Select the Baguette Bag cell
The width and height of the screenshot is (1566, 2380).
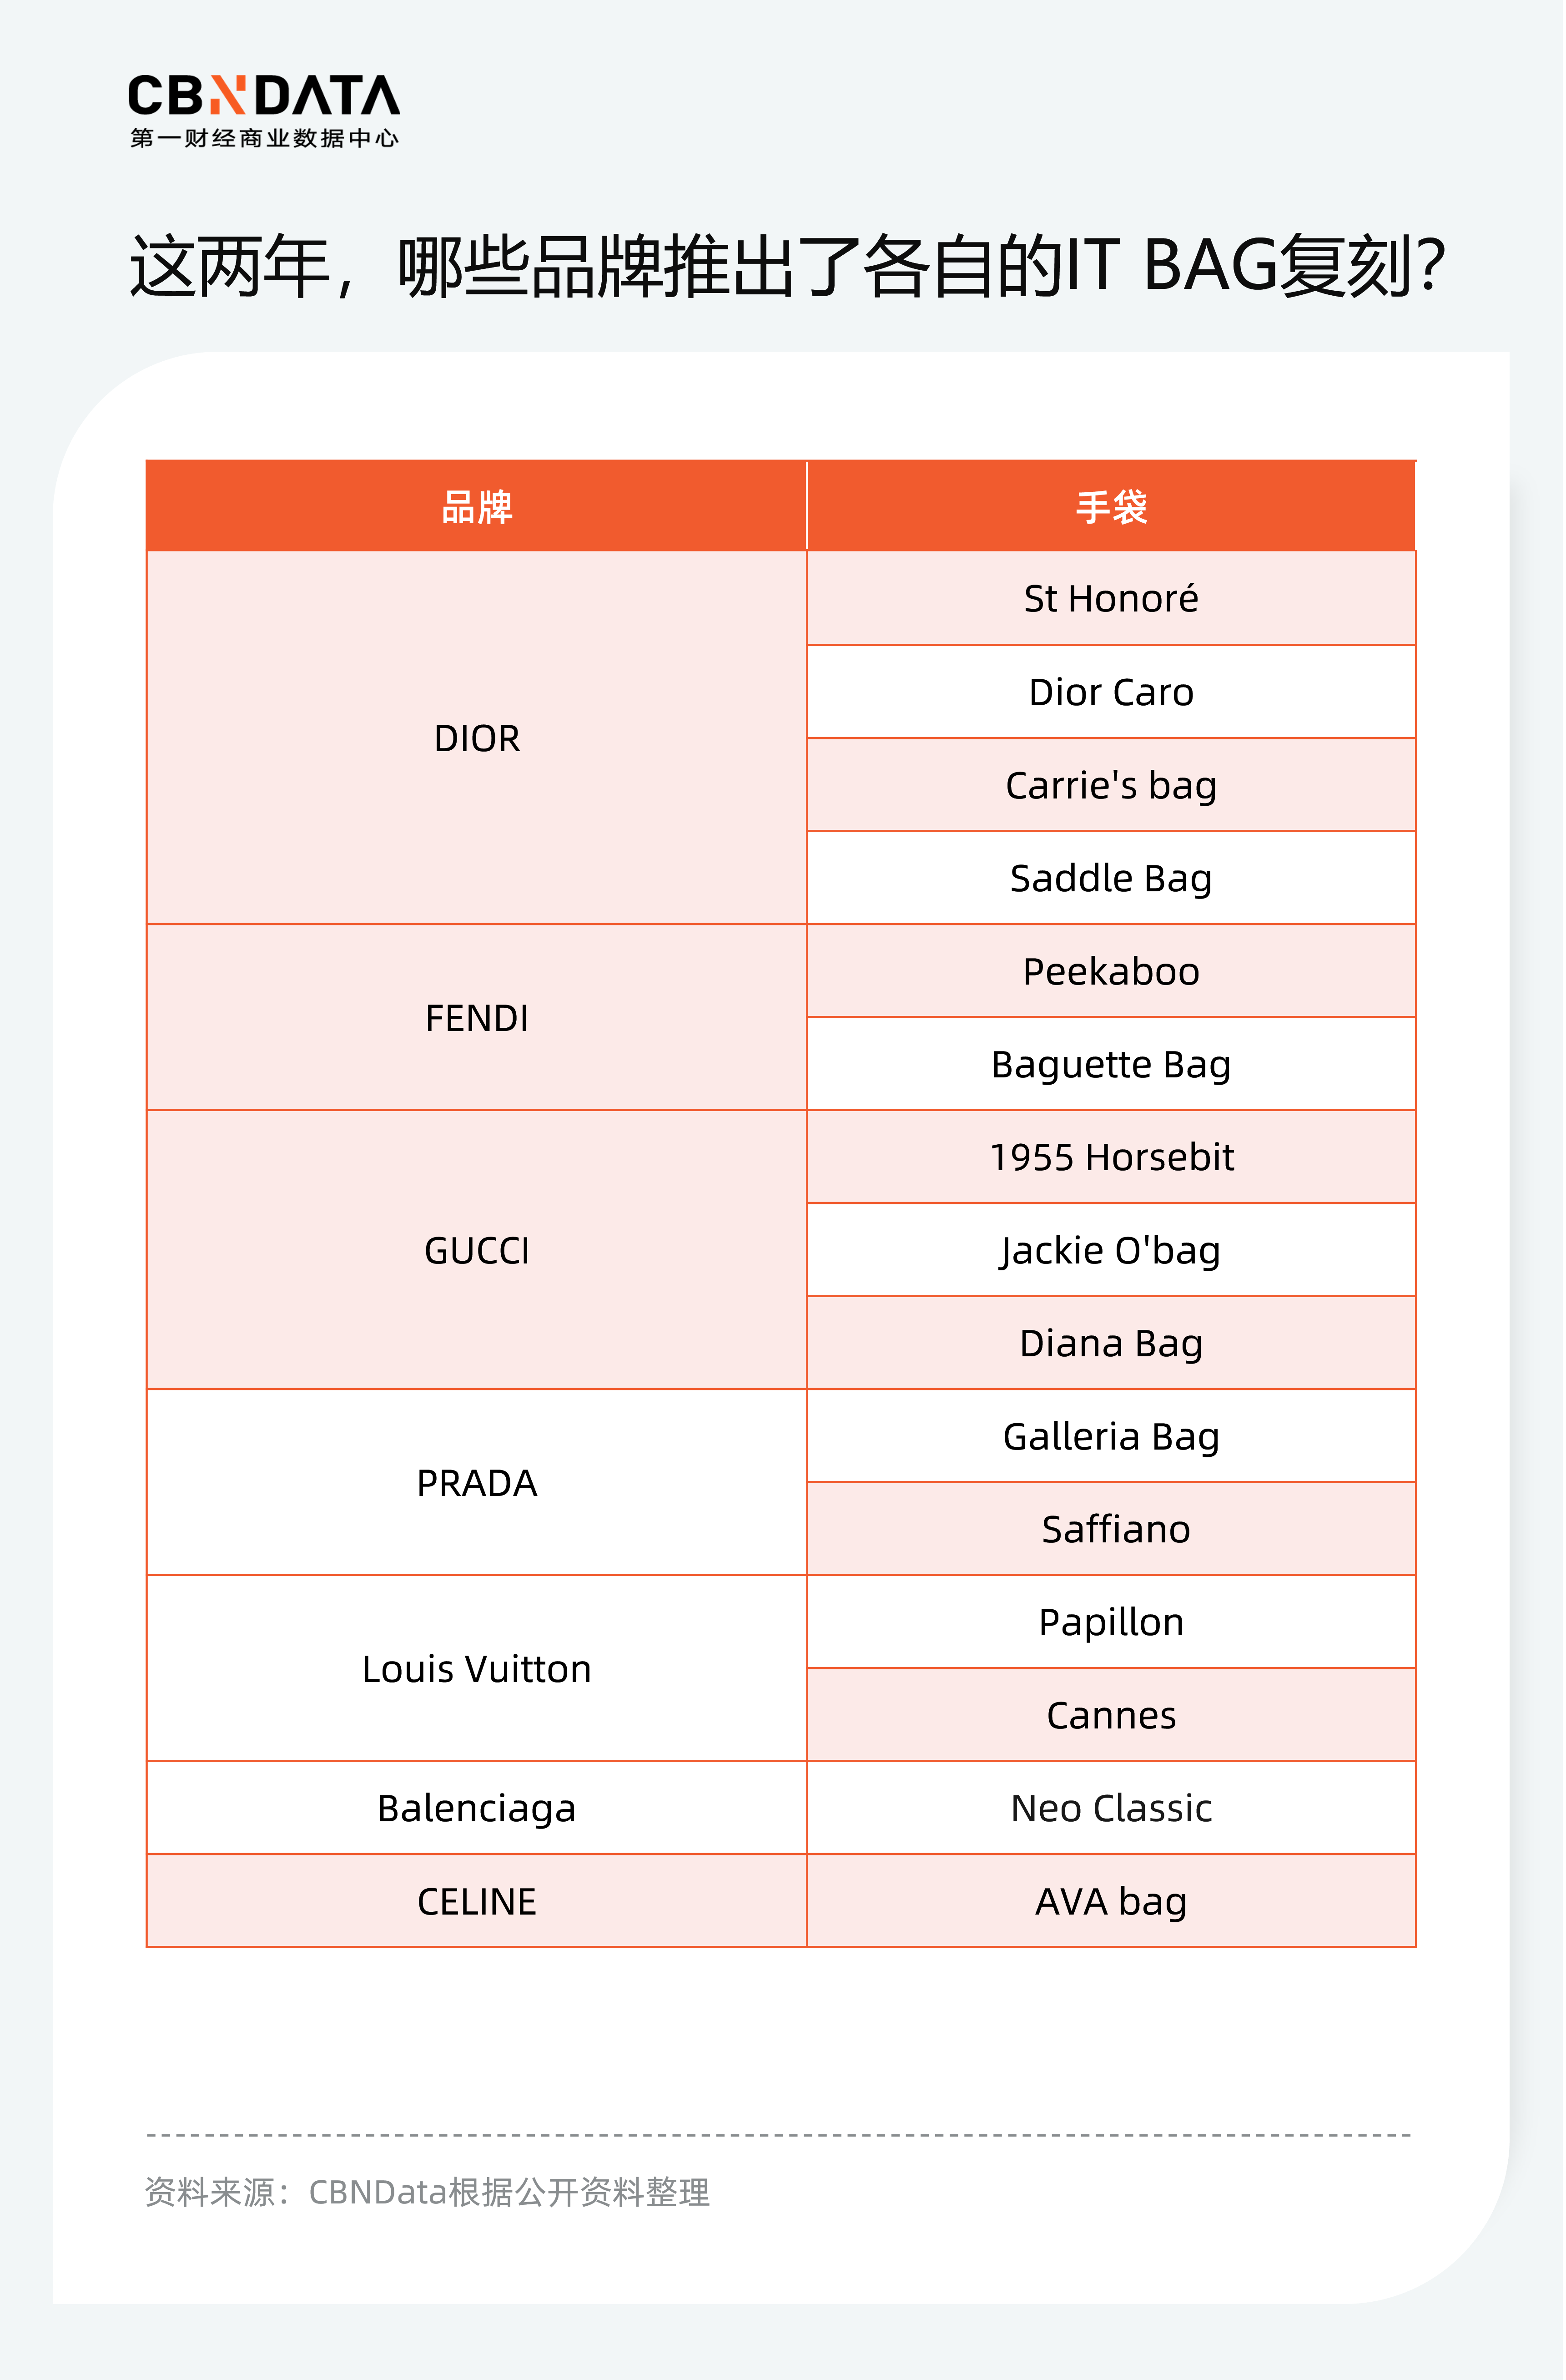pos(1111,1064)
